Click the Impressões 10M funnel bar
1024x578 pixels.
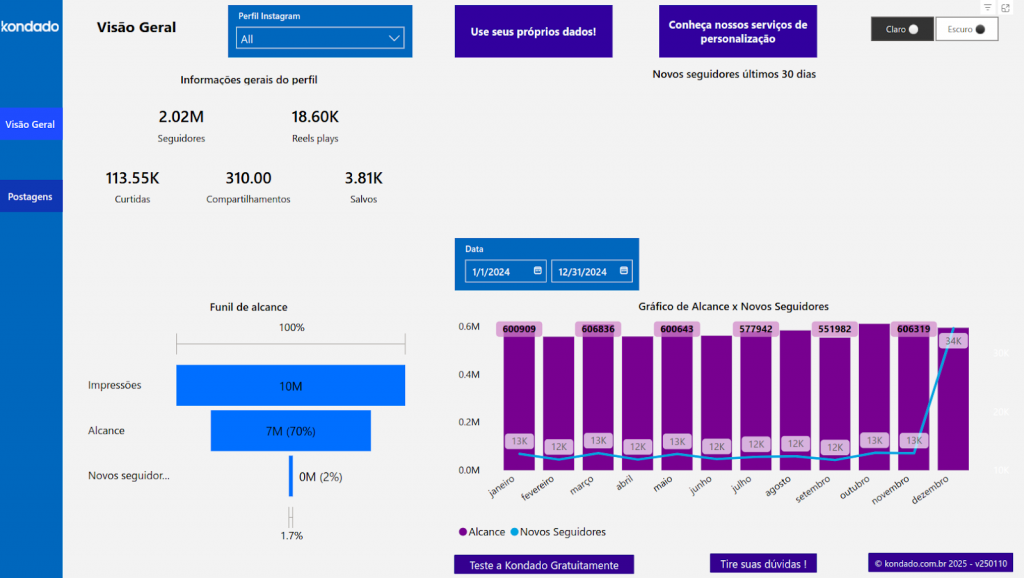click(x=290, y=385)
